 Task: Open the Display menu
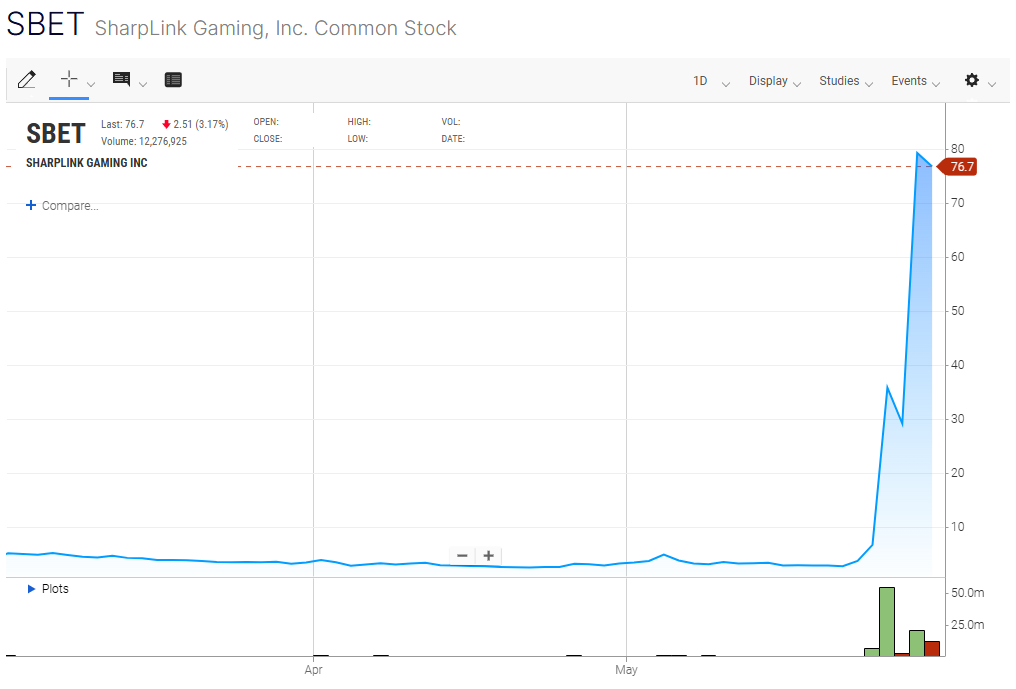click(x=768, y=81)
